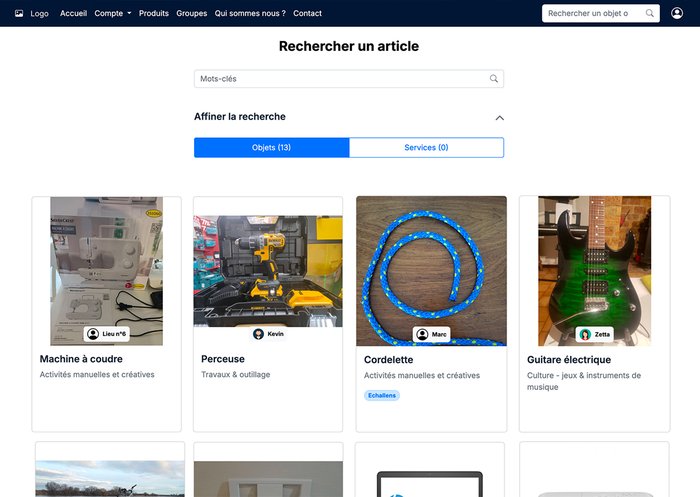Viewport: 700px width, 497px height.
Task: Click Zetta's avatar badge on guitar card
Action: 594,334
